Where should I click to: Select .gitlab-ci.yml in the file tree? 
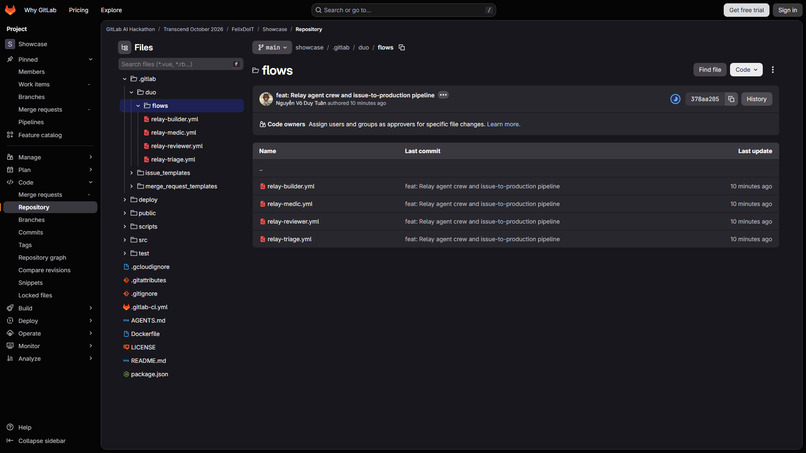[149, 307]
